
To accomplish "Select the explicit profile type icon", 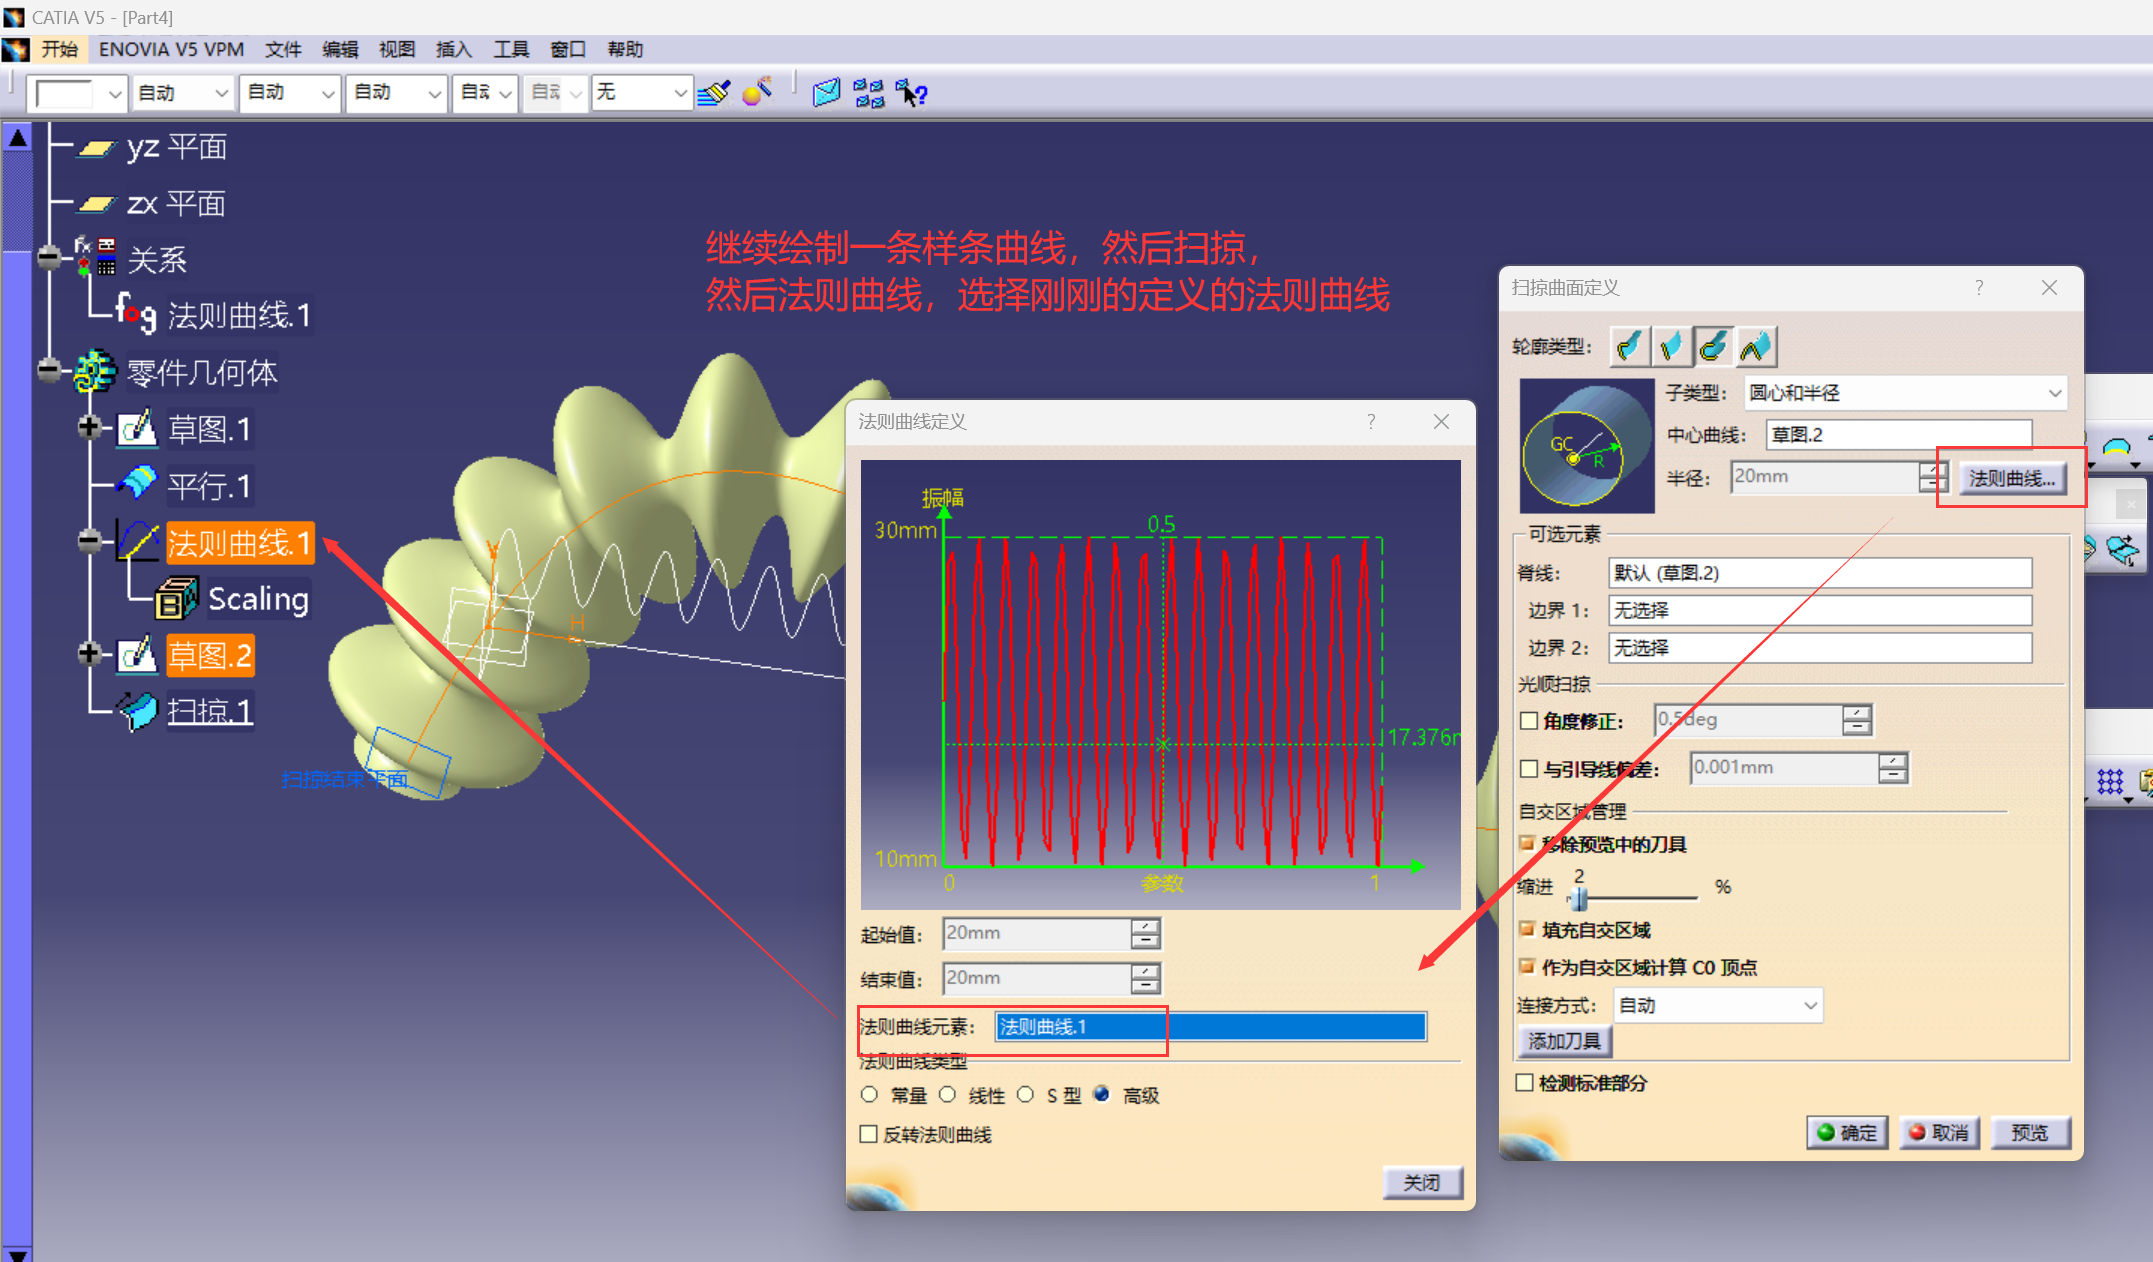I will click(1629, 346).
